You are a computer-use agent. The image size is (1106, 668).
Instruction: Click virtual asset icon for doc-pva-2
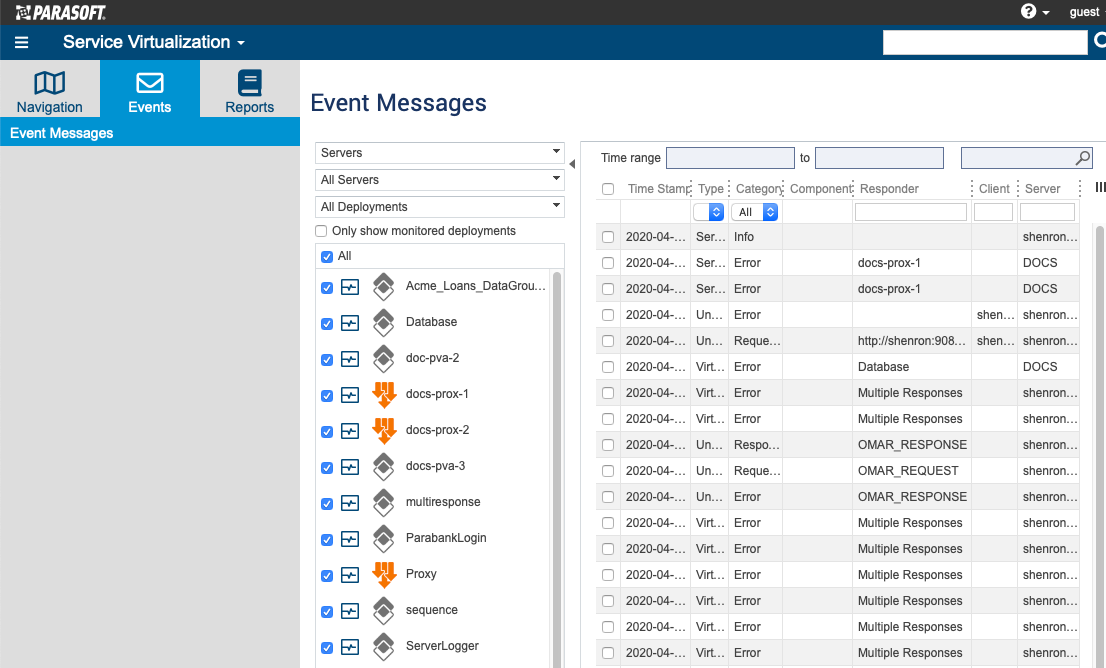pyautogui.click(x=384, y=358)
